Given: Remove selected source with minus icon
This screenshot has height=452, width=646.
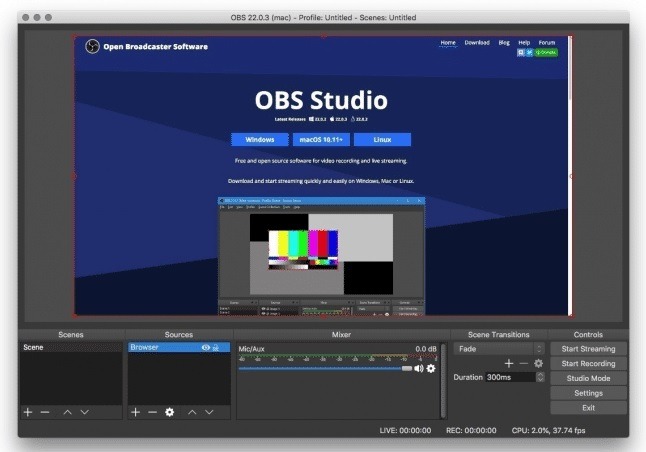Looking at the screenshot, I should [152, 412].
